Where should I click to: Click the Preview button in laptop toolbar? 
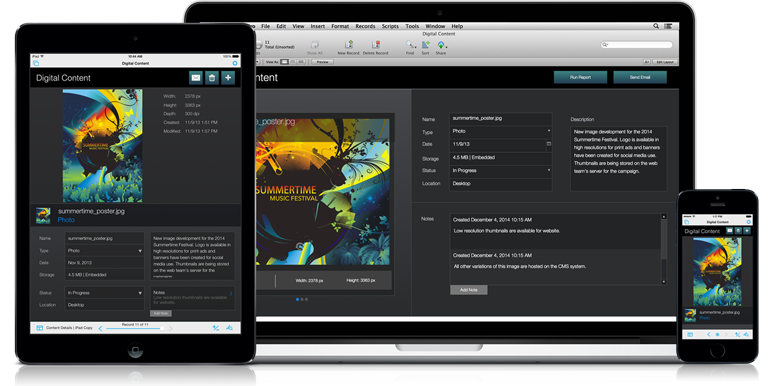pos(322,62)
